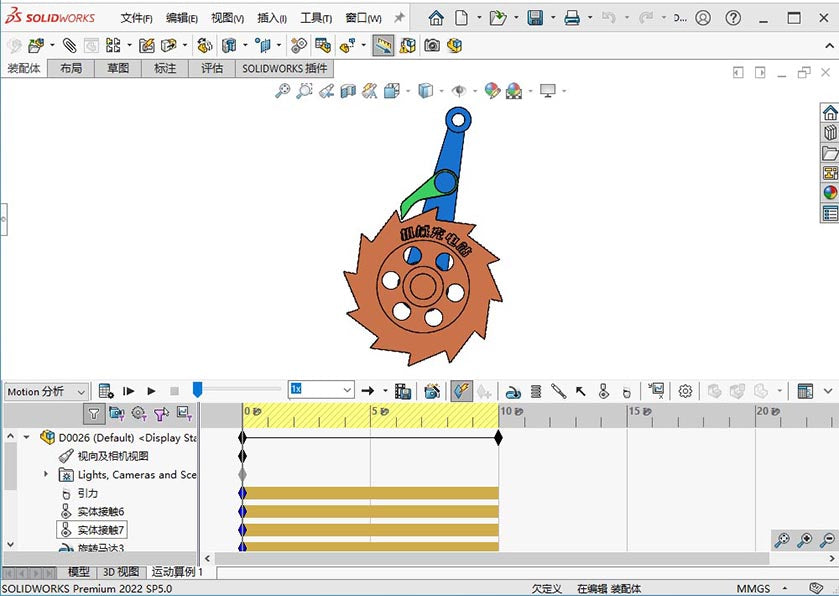
Task: Take a snapshot with the camera icon
Action: tap(432, 45)
